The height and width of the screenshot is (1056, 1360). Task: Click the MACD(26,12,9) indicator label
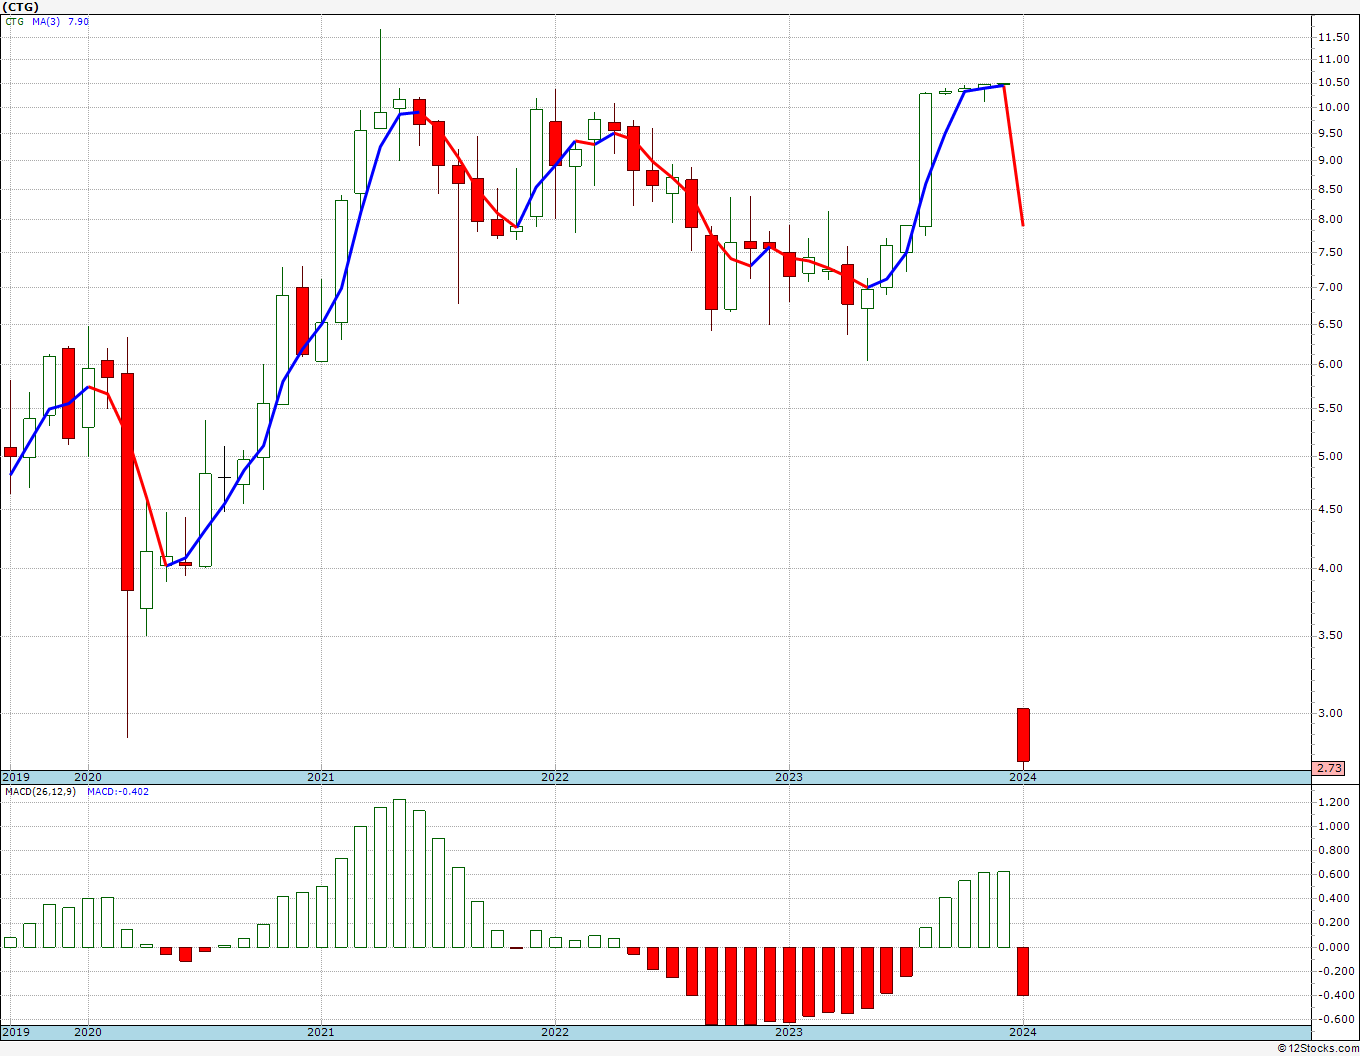point(40,792)
